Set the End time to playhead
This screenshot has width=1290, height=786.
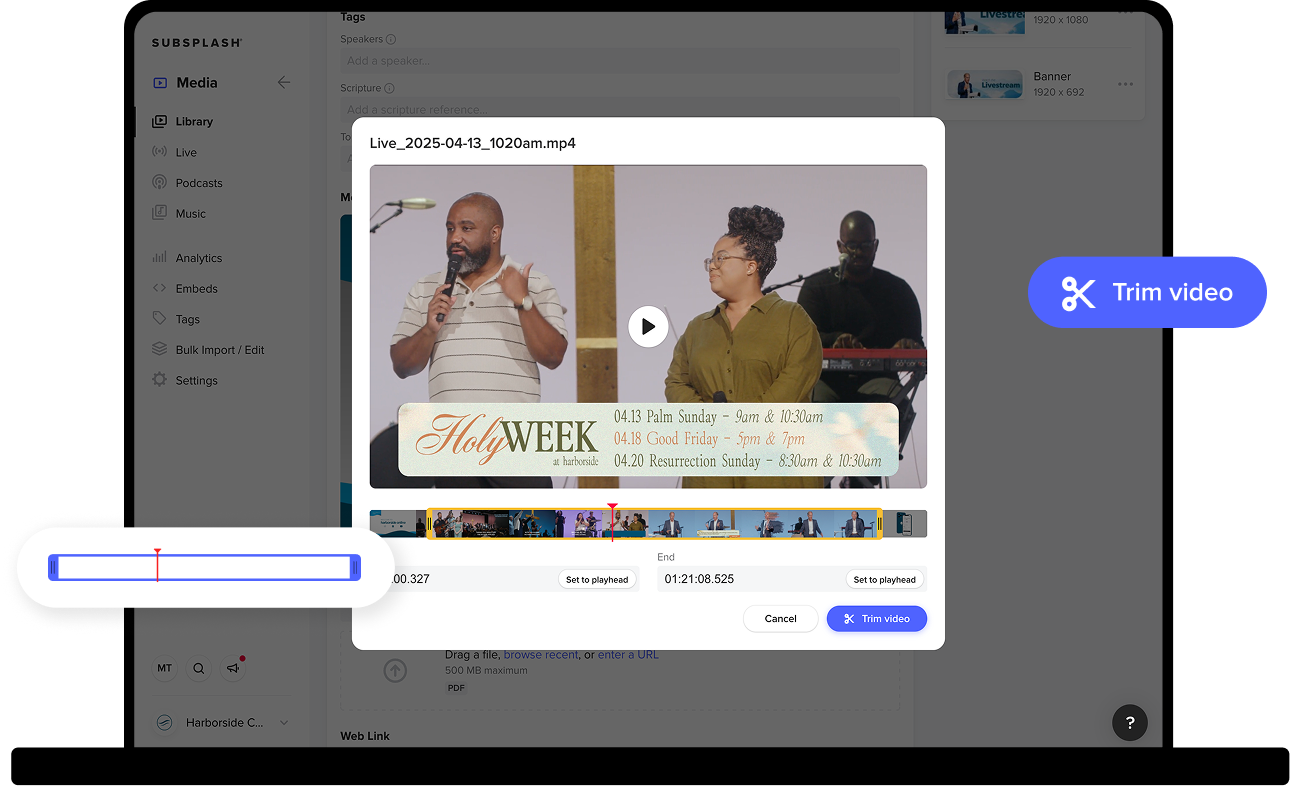tap(884, 579)
